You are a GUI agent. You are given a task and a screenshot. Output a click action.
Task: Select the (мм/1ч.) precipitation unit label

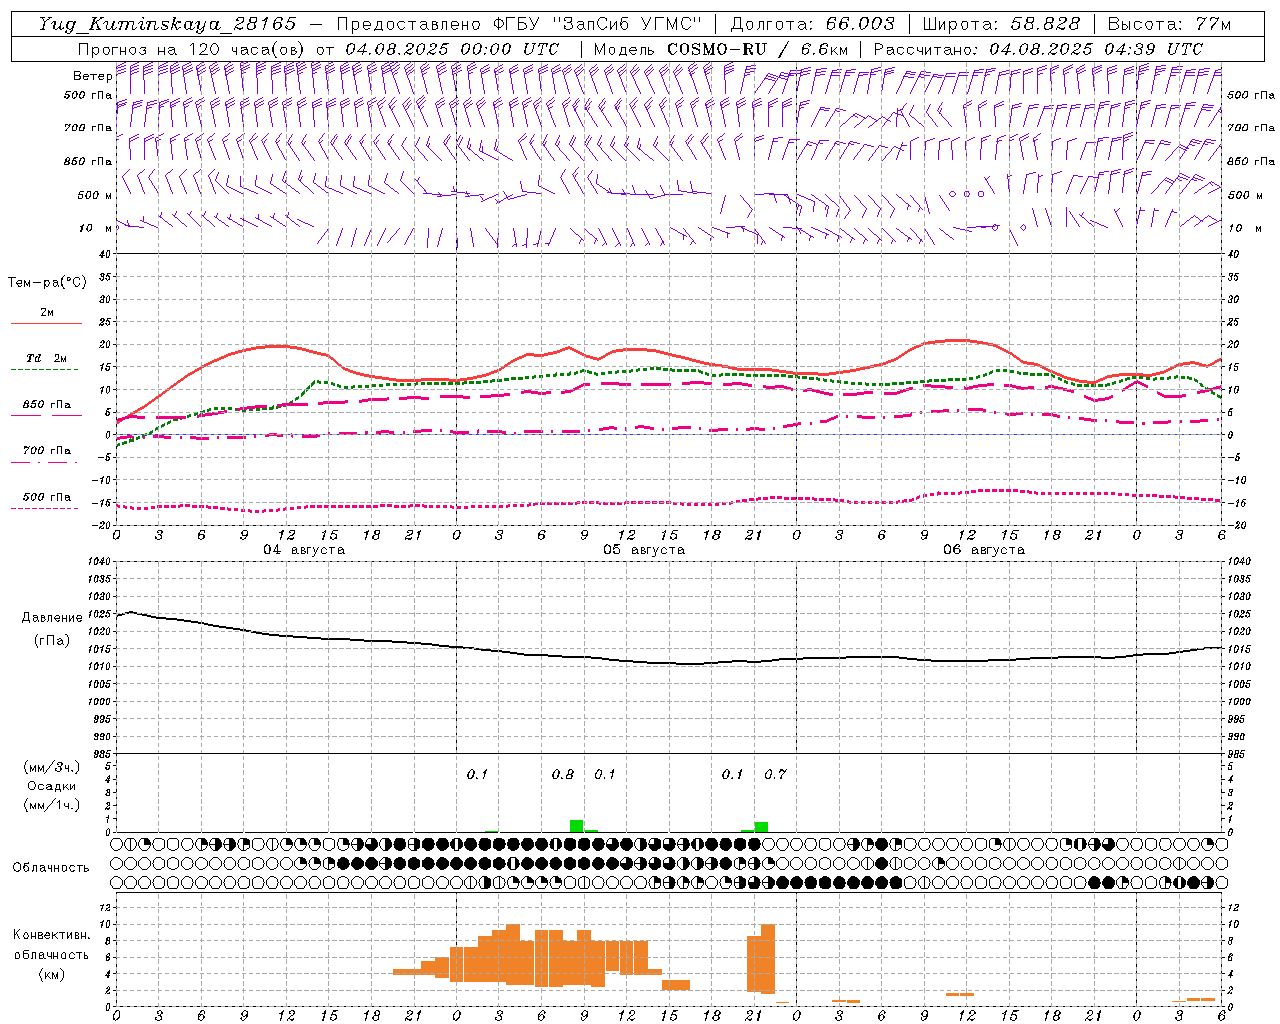(x=52, y=805)
